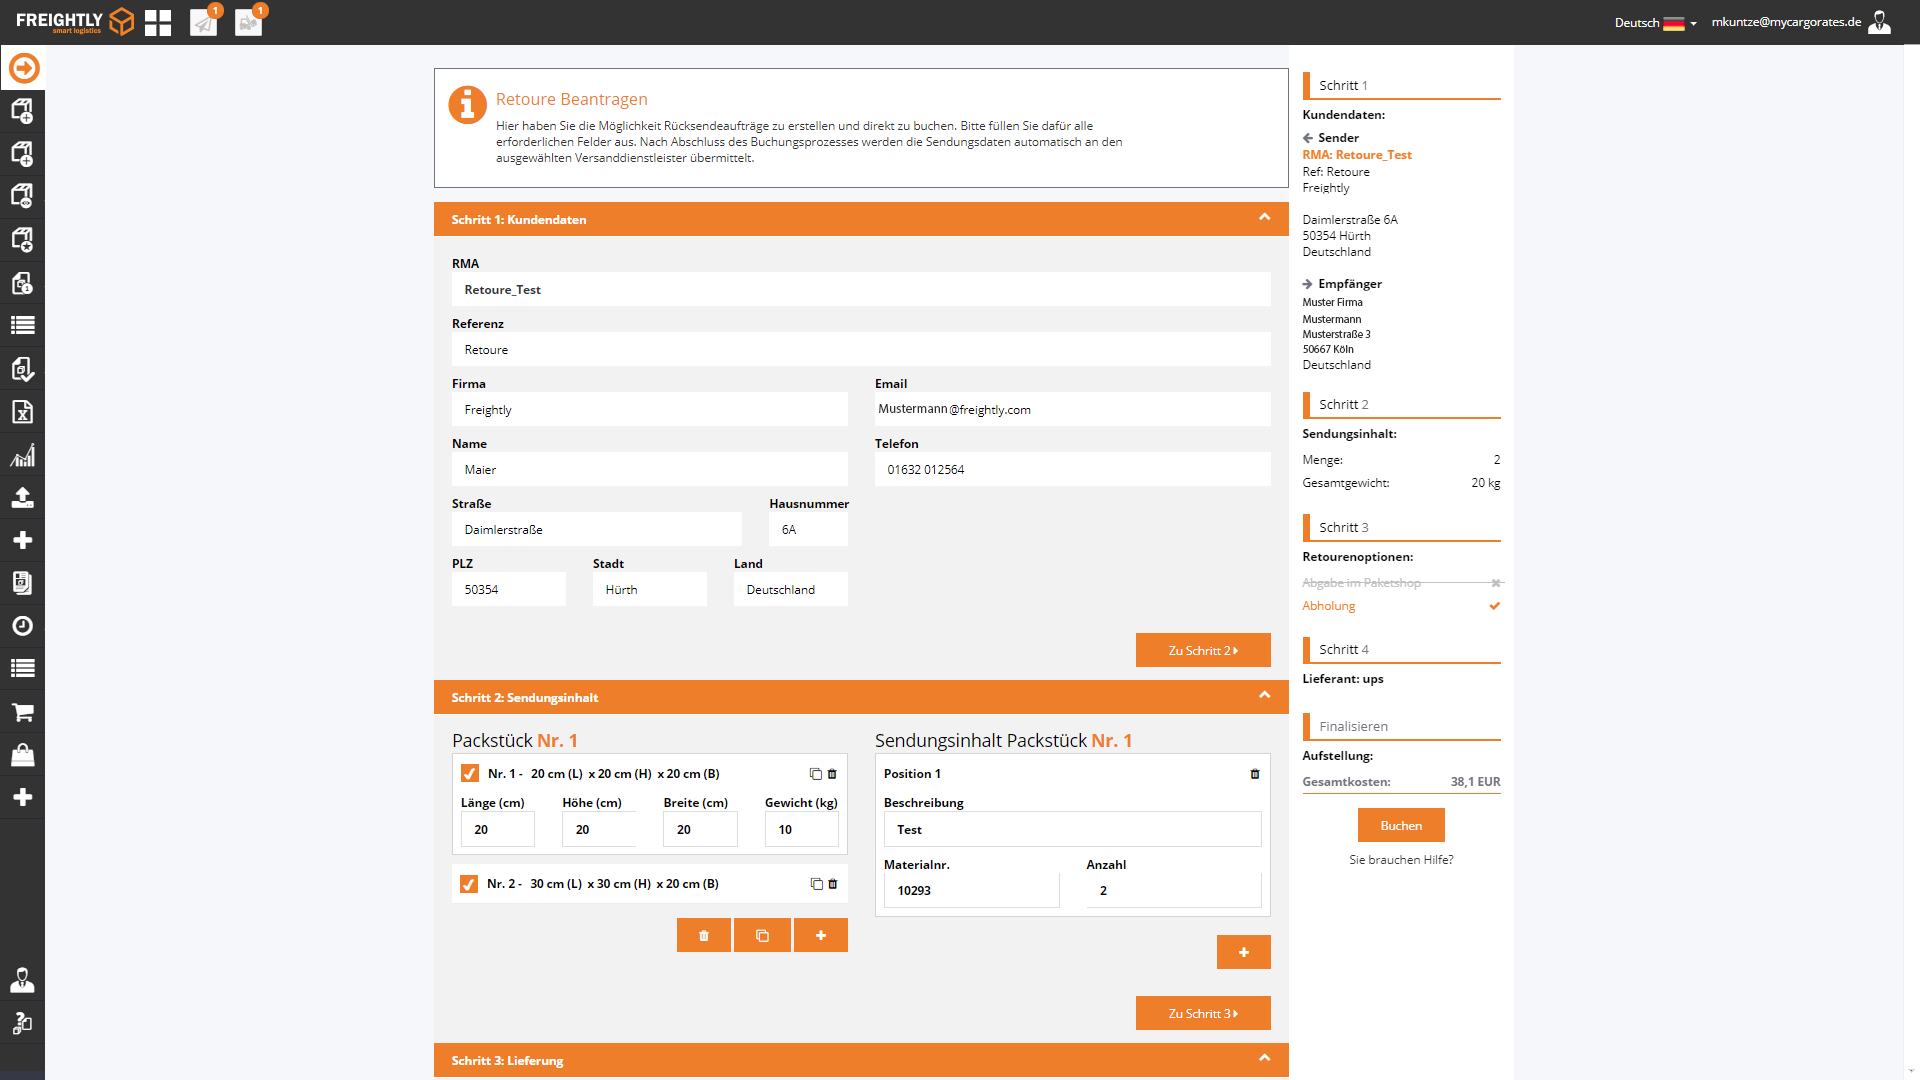Open the user profile icon at sidebar bottom
The width and height of the screenshot is (1920, 1080).
[22, 980]
